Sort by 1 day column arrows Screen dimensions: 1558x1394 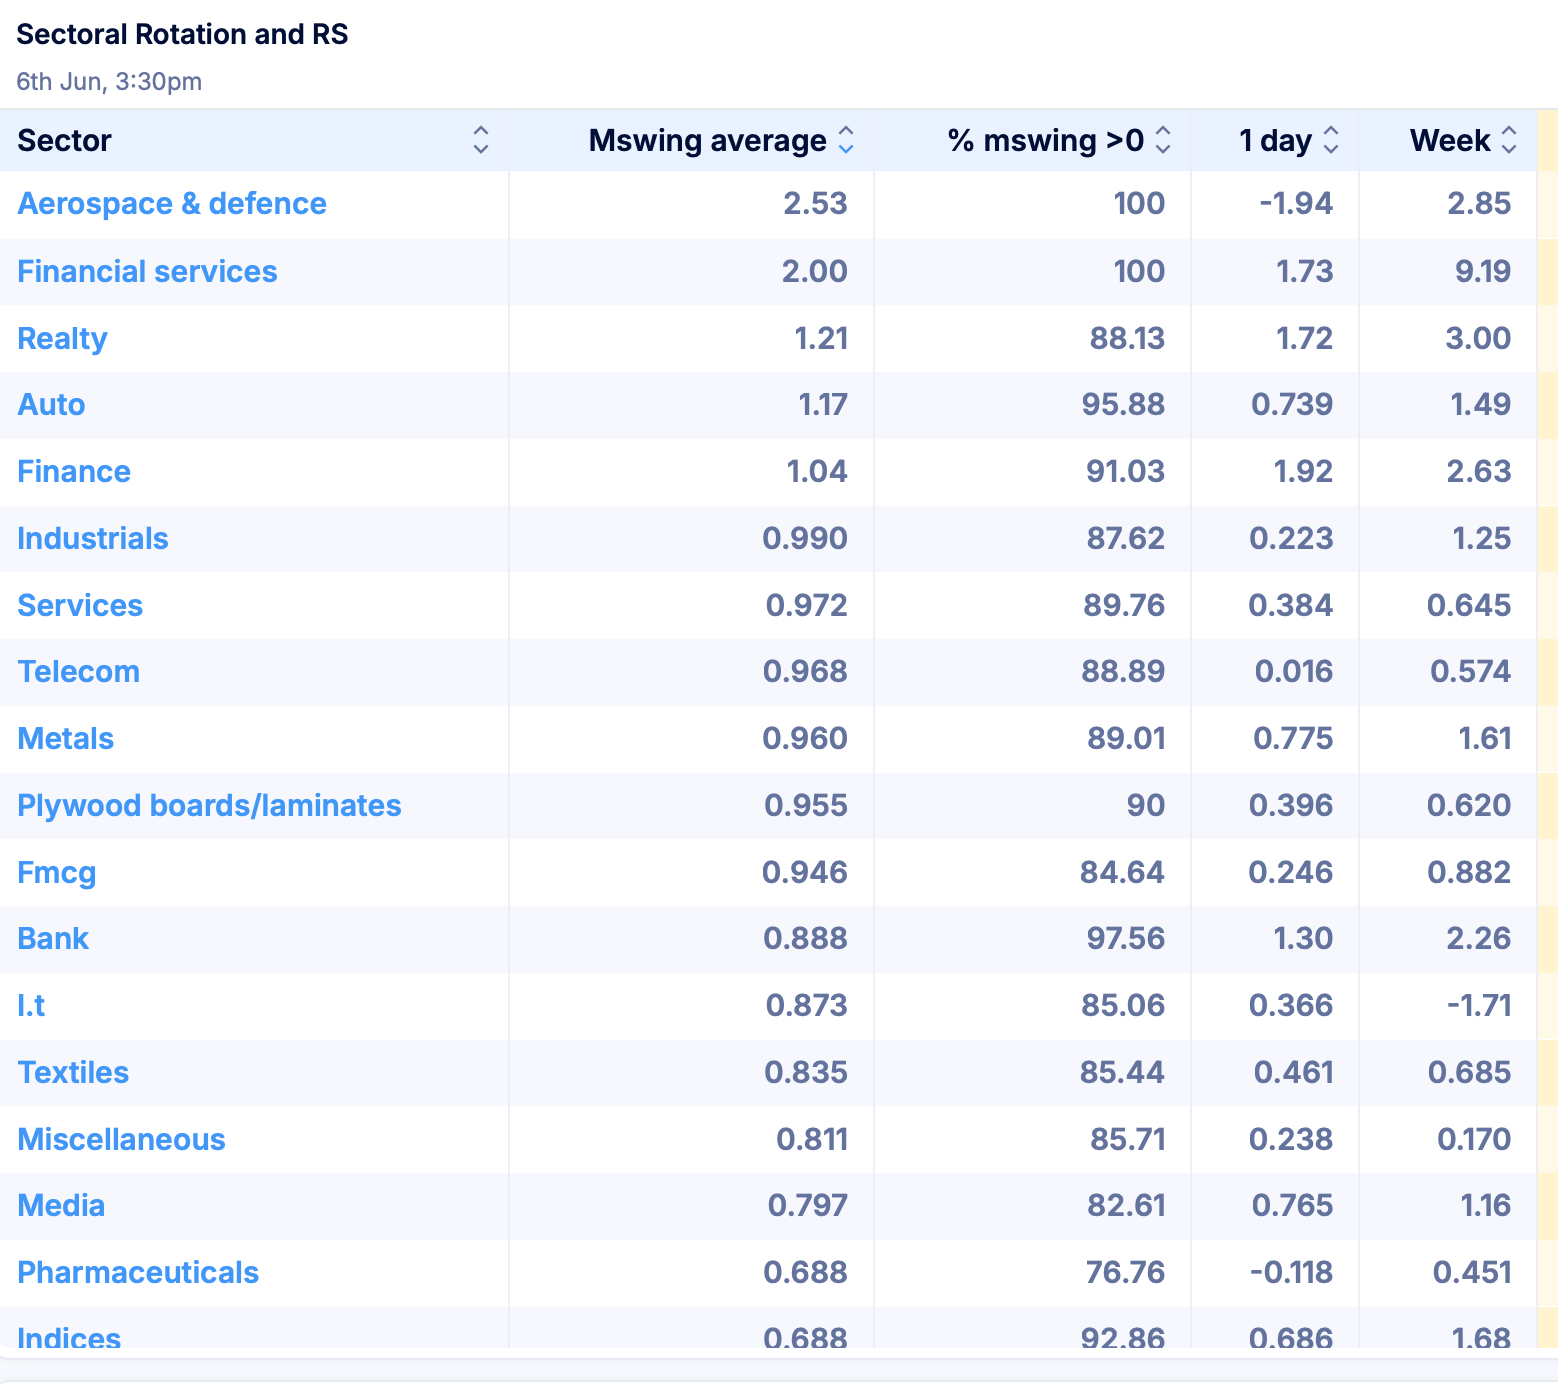click(1331, 140)
